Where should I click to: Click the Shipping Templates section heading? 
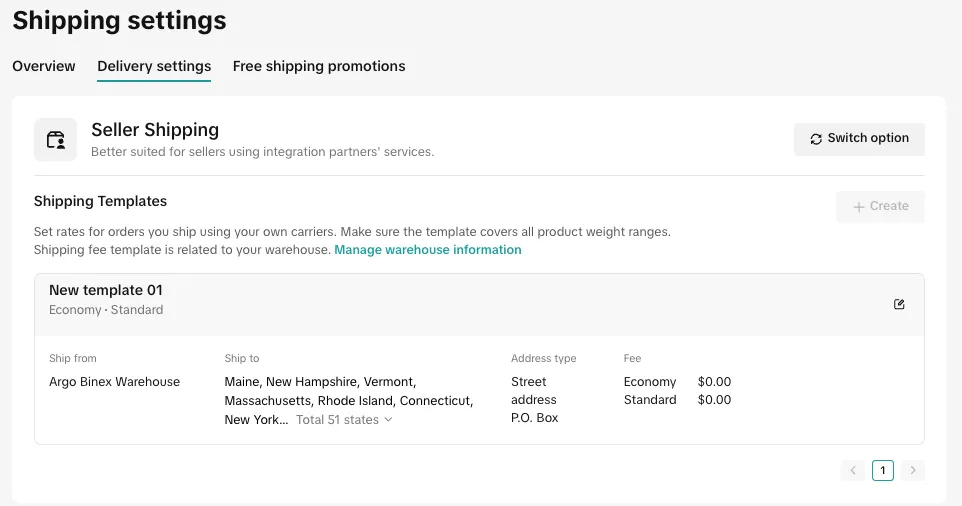[x=100, y=201]
